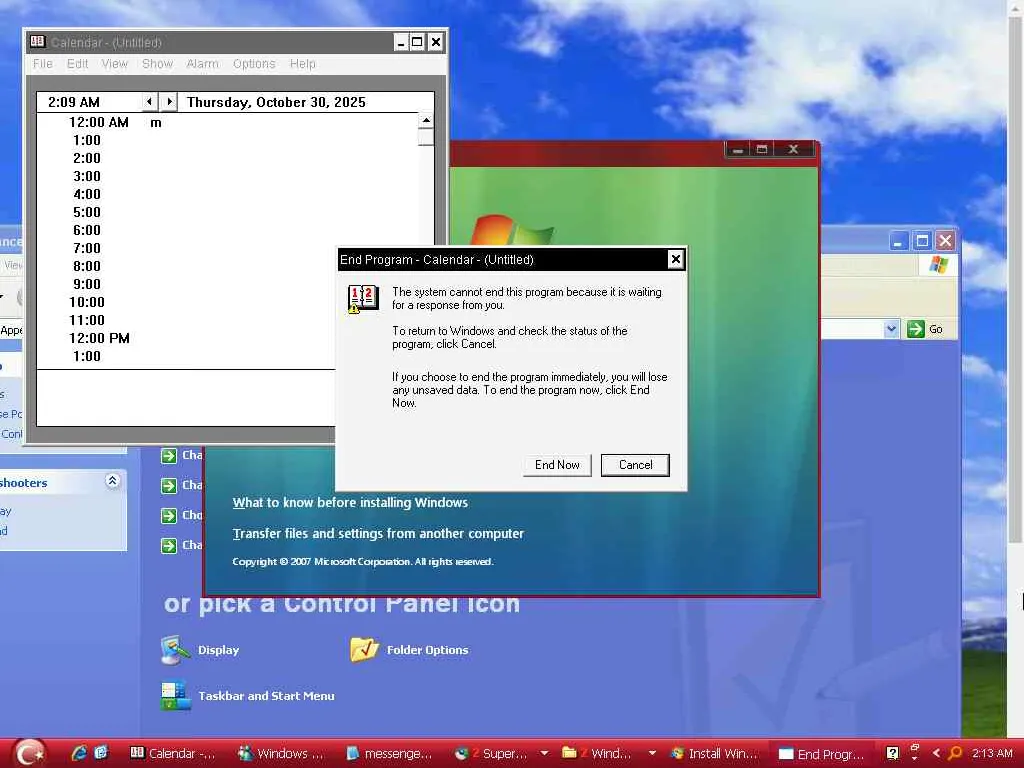
Task: Open the Super grouped taskbar button
Action: pyautogui.click(x=491, y=754)
